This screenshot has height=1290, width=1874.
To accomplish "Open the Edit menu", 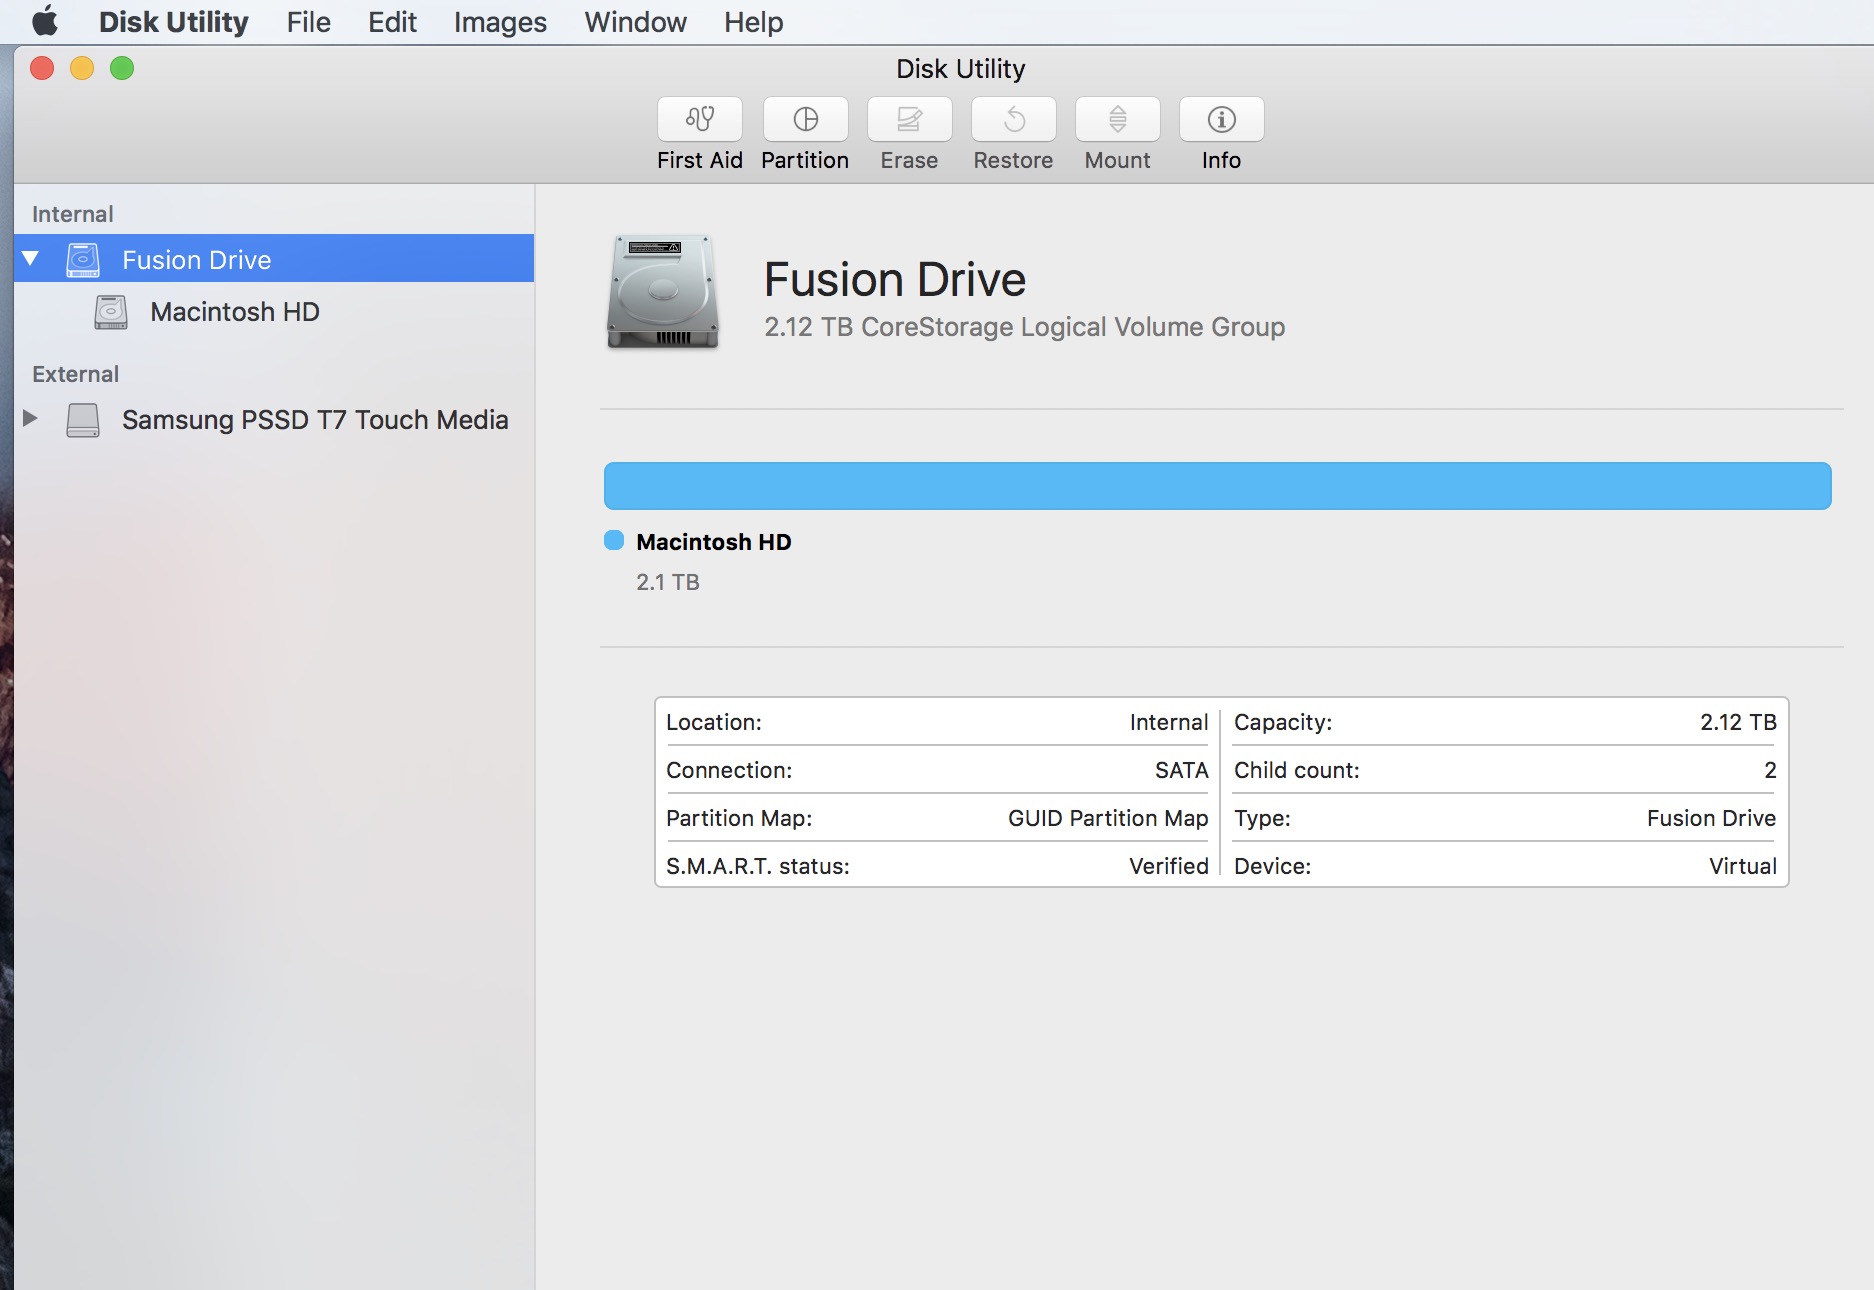I will pyautogui.click(x=392, y=22).
